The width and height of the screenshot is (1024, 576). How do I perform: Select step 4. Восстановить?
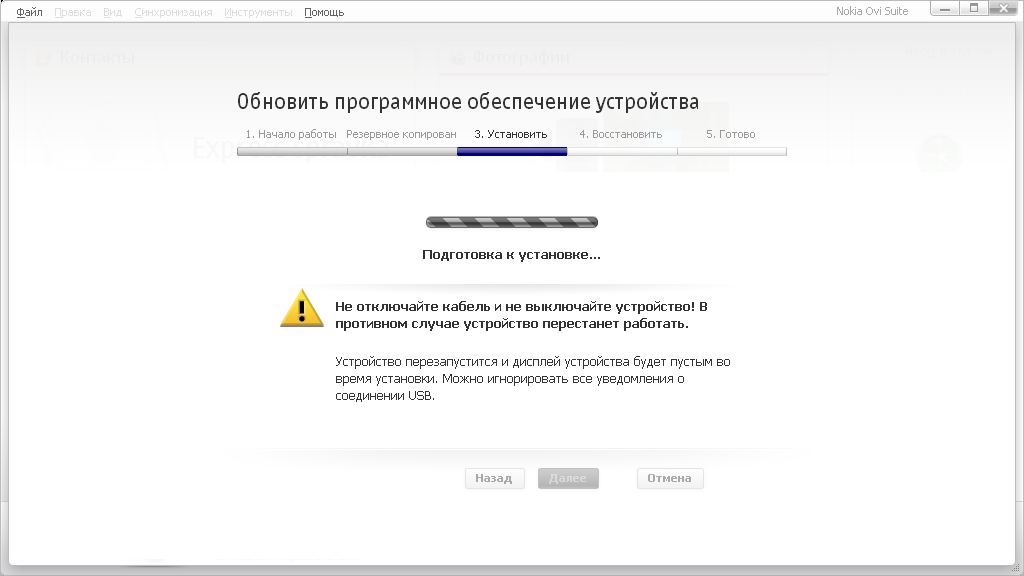coord(621,134)
